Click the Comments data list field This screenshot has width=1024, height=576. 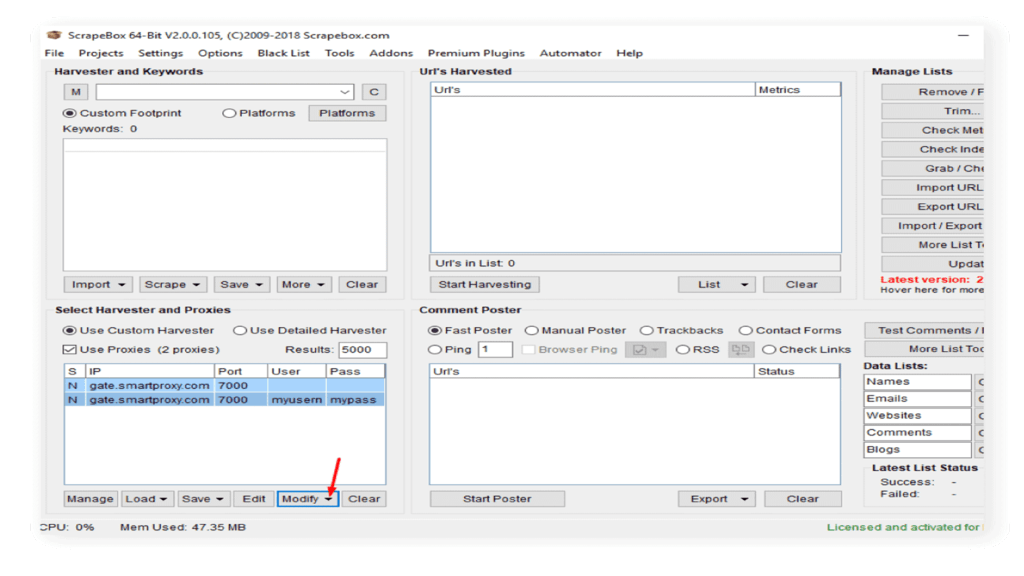[918, 432]
